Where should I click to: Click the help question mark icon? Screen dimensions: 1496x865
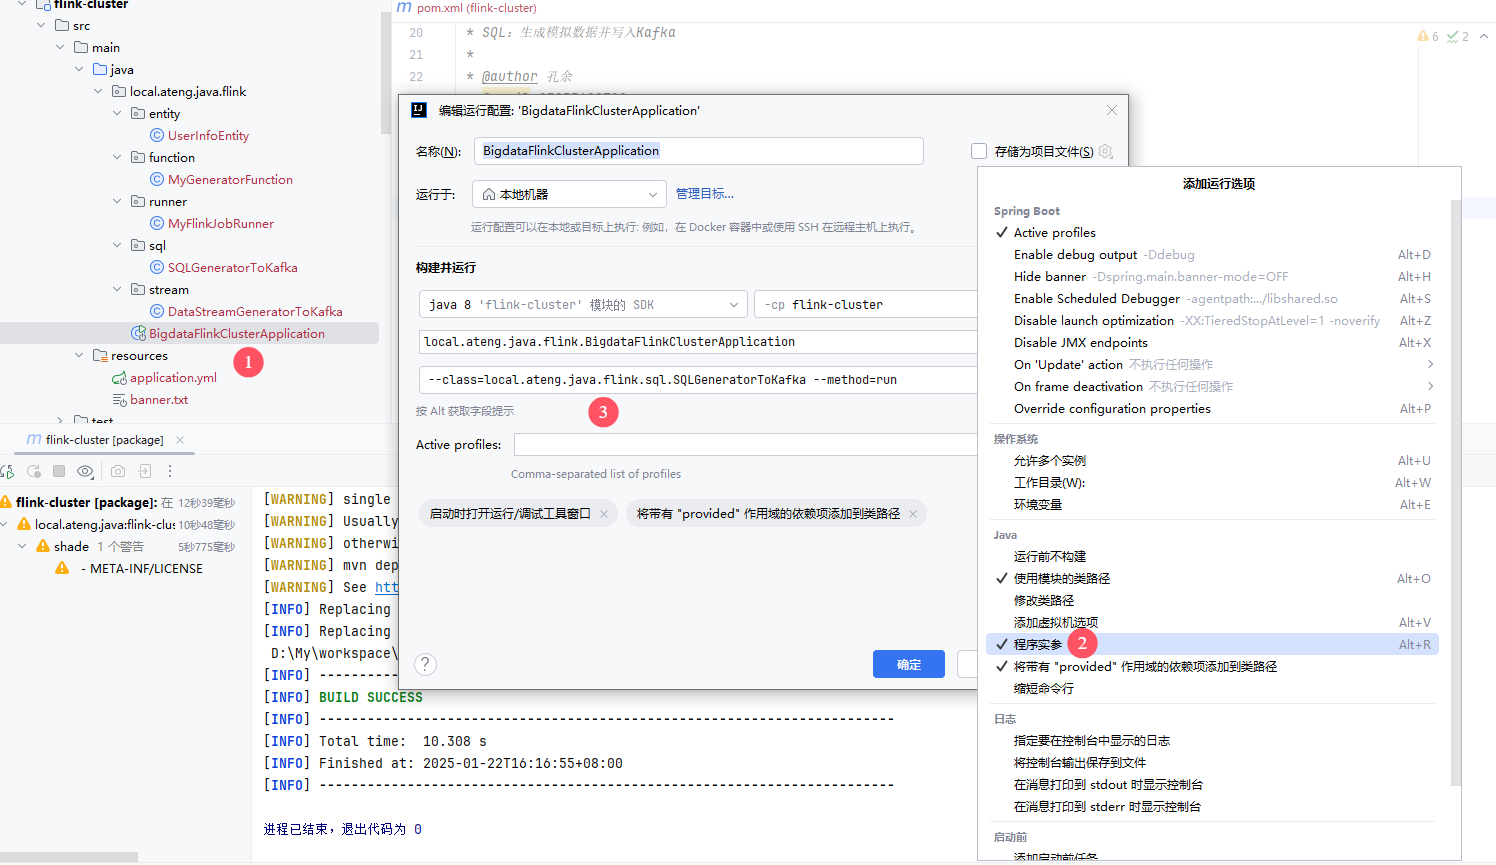coord(425,664)
